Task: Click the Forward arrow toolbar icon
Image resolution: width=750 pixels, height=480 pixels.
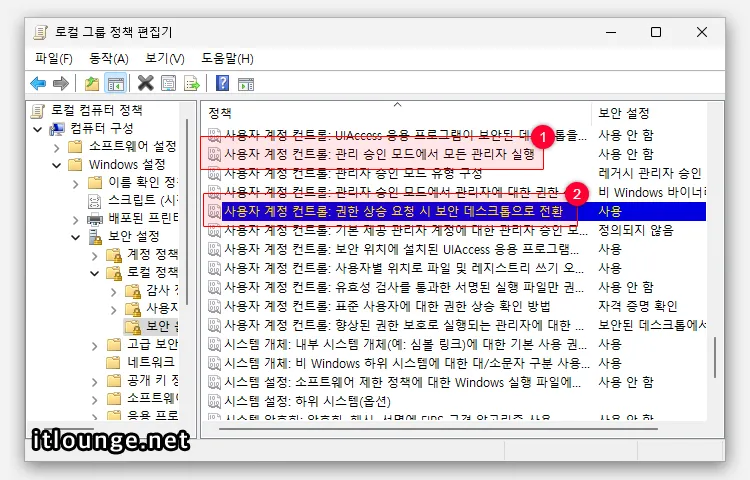Action: pos(61,84)
